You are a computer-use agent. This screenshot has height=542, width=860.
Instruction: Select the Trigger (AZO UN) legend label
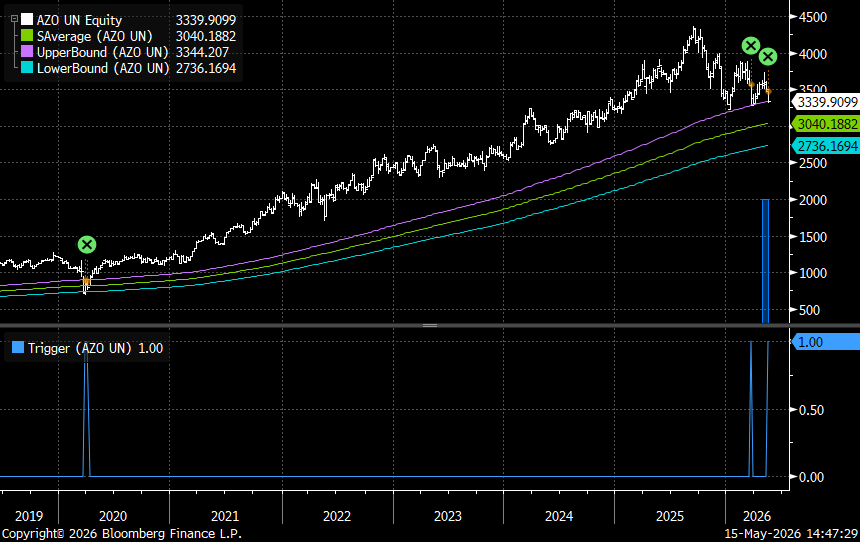click(80, 348)
